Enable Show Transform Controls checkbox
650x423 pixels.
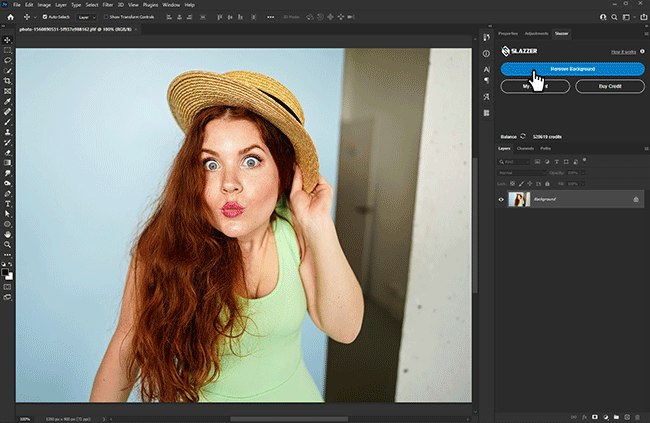[x=106, y=17]
